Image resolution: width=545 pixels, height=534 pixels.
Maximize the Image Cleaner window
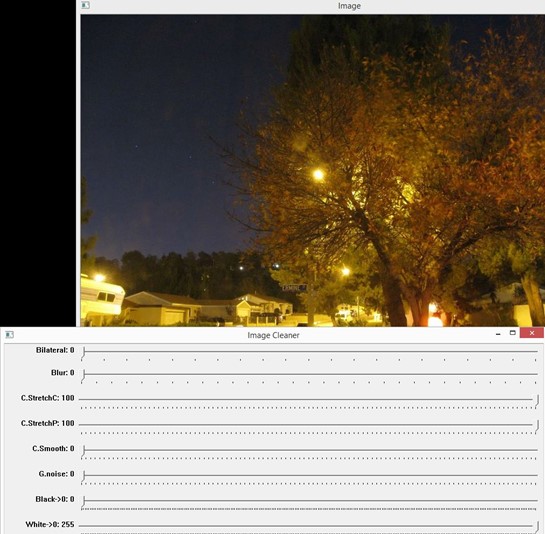(512, 333)
